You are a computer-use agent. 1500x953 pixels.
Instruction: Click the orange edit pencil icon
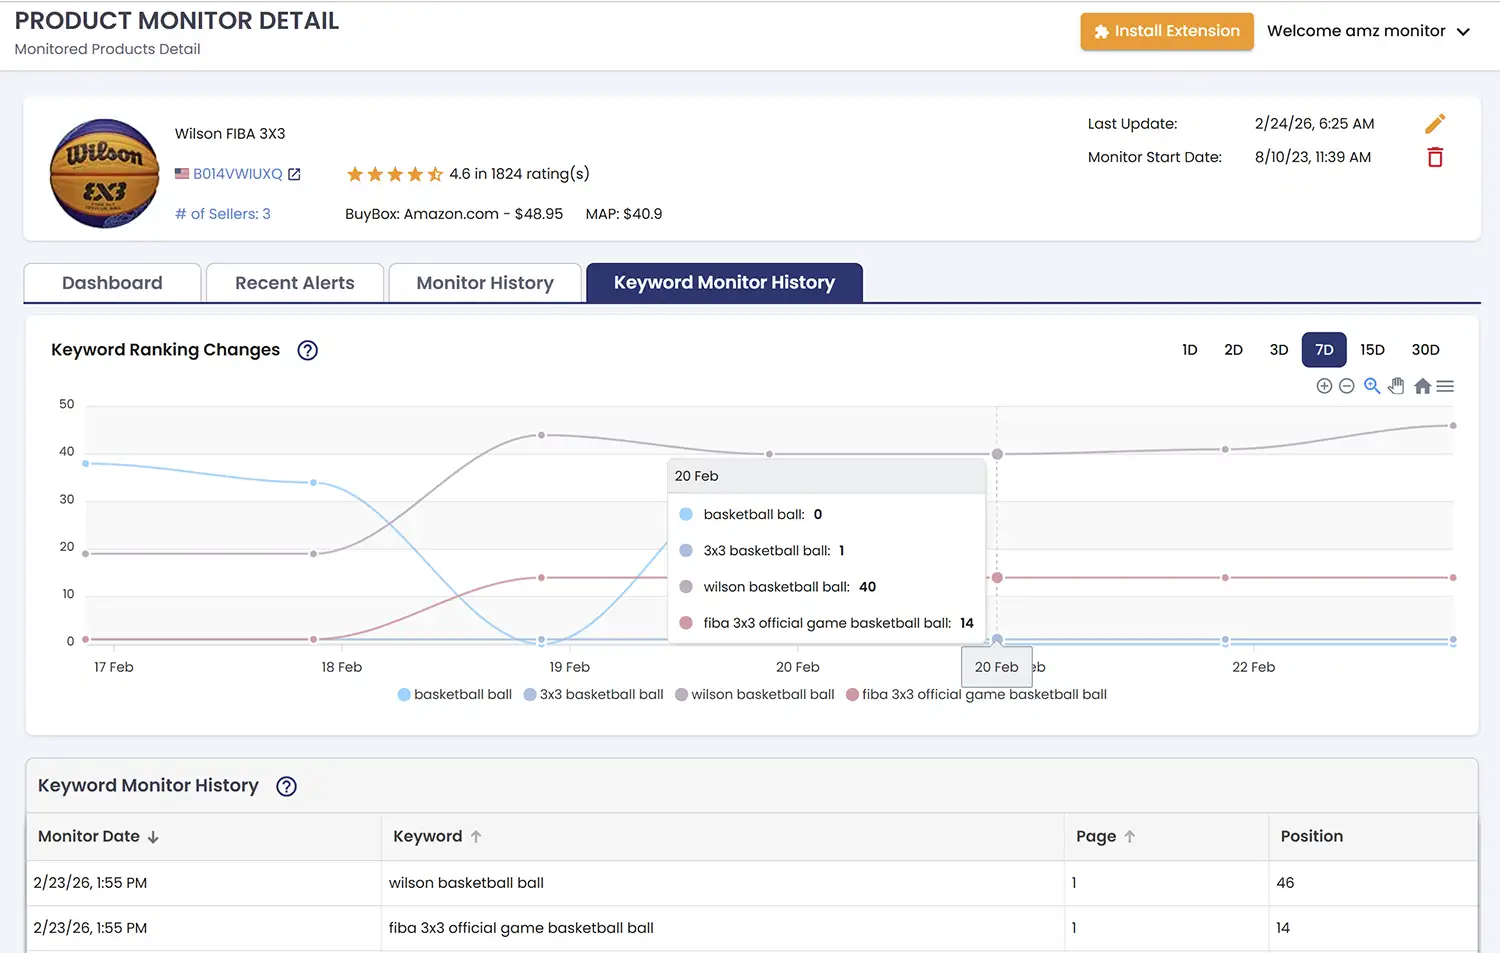[1435, 124]
